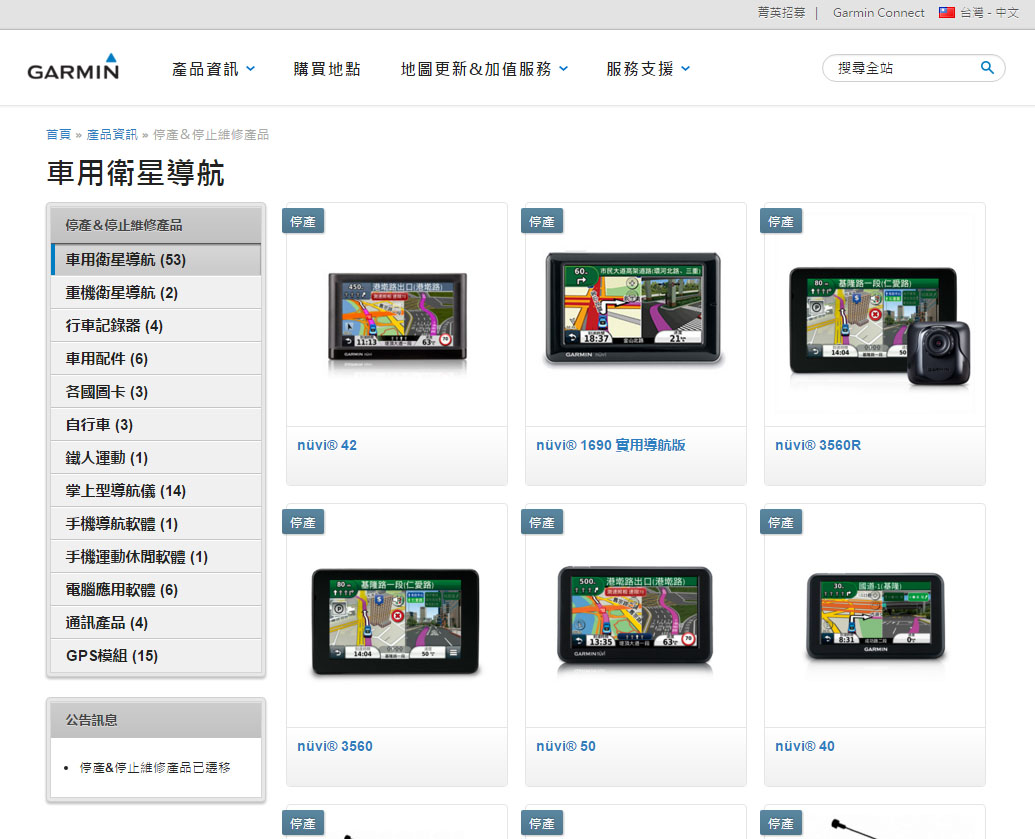Image resolution: width=1035 pixels, height=839 pixels.
Task: Go to 產品資訊 breadcrumb
Action: point(112,135)
